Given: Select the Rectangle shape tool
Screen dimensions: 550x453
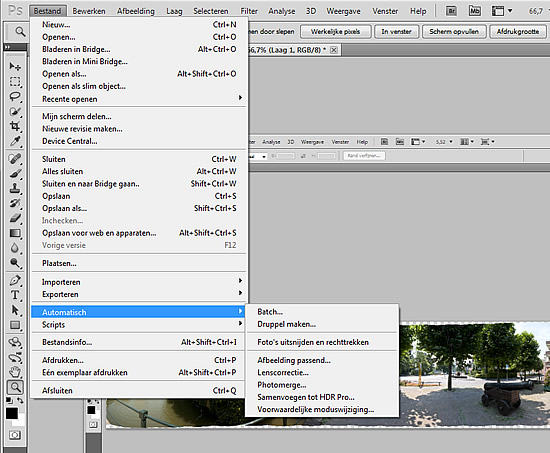Looking at the screenshot, I should tap(15, 325).
